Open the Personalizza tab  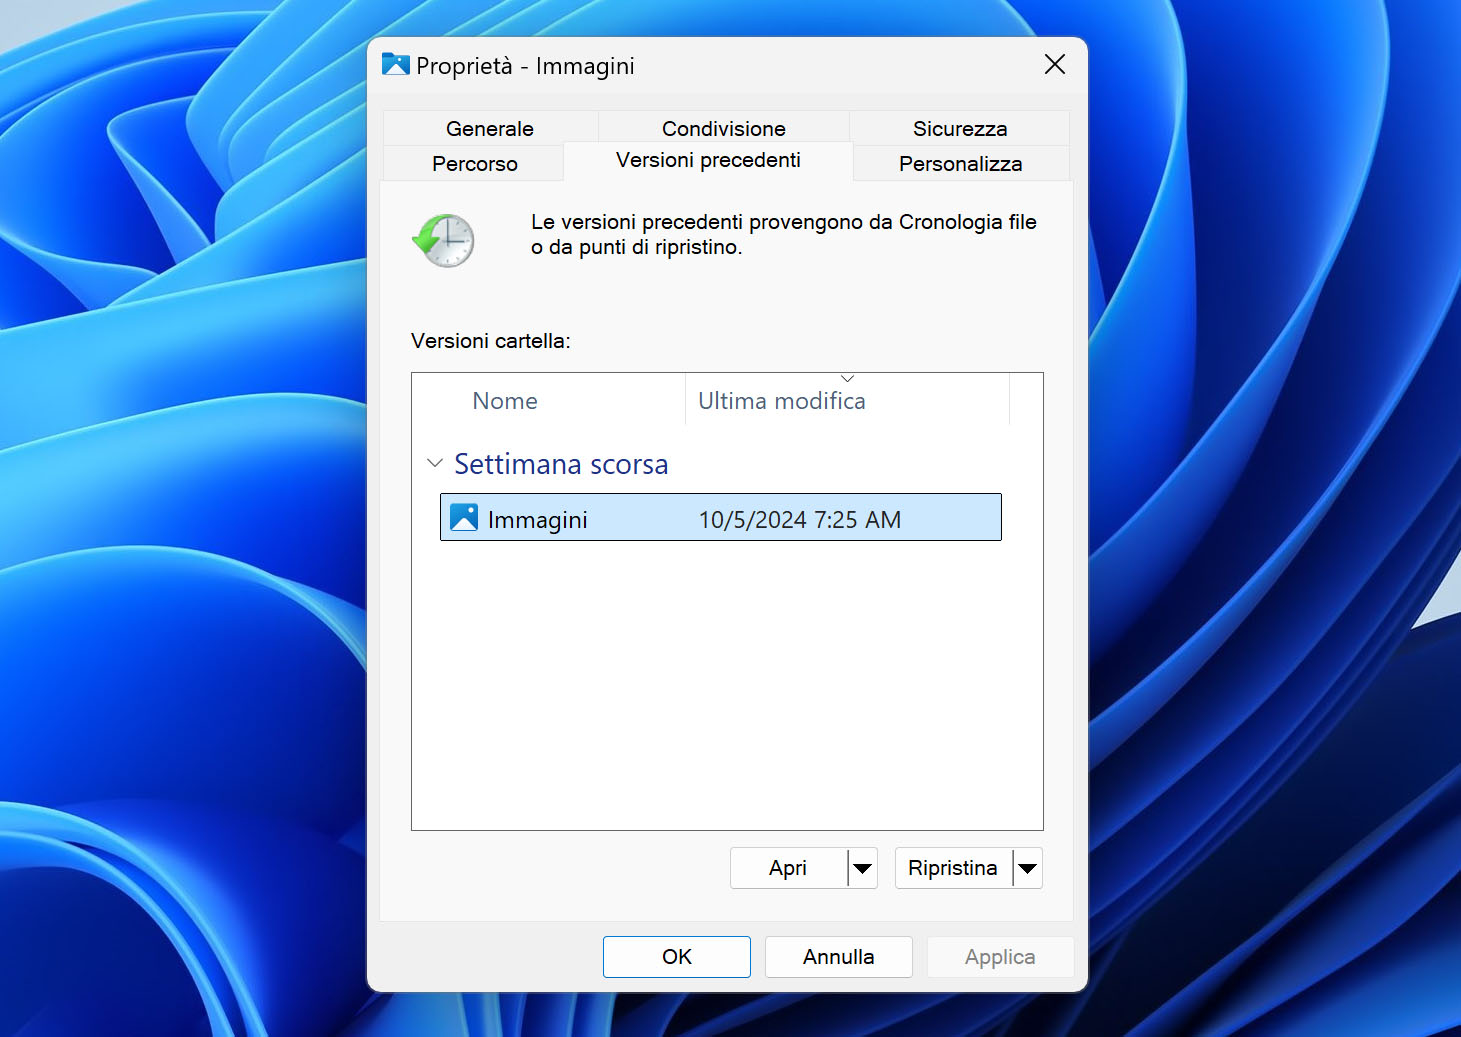tap(961, 163)
